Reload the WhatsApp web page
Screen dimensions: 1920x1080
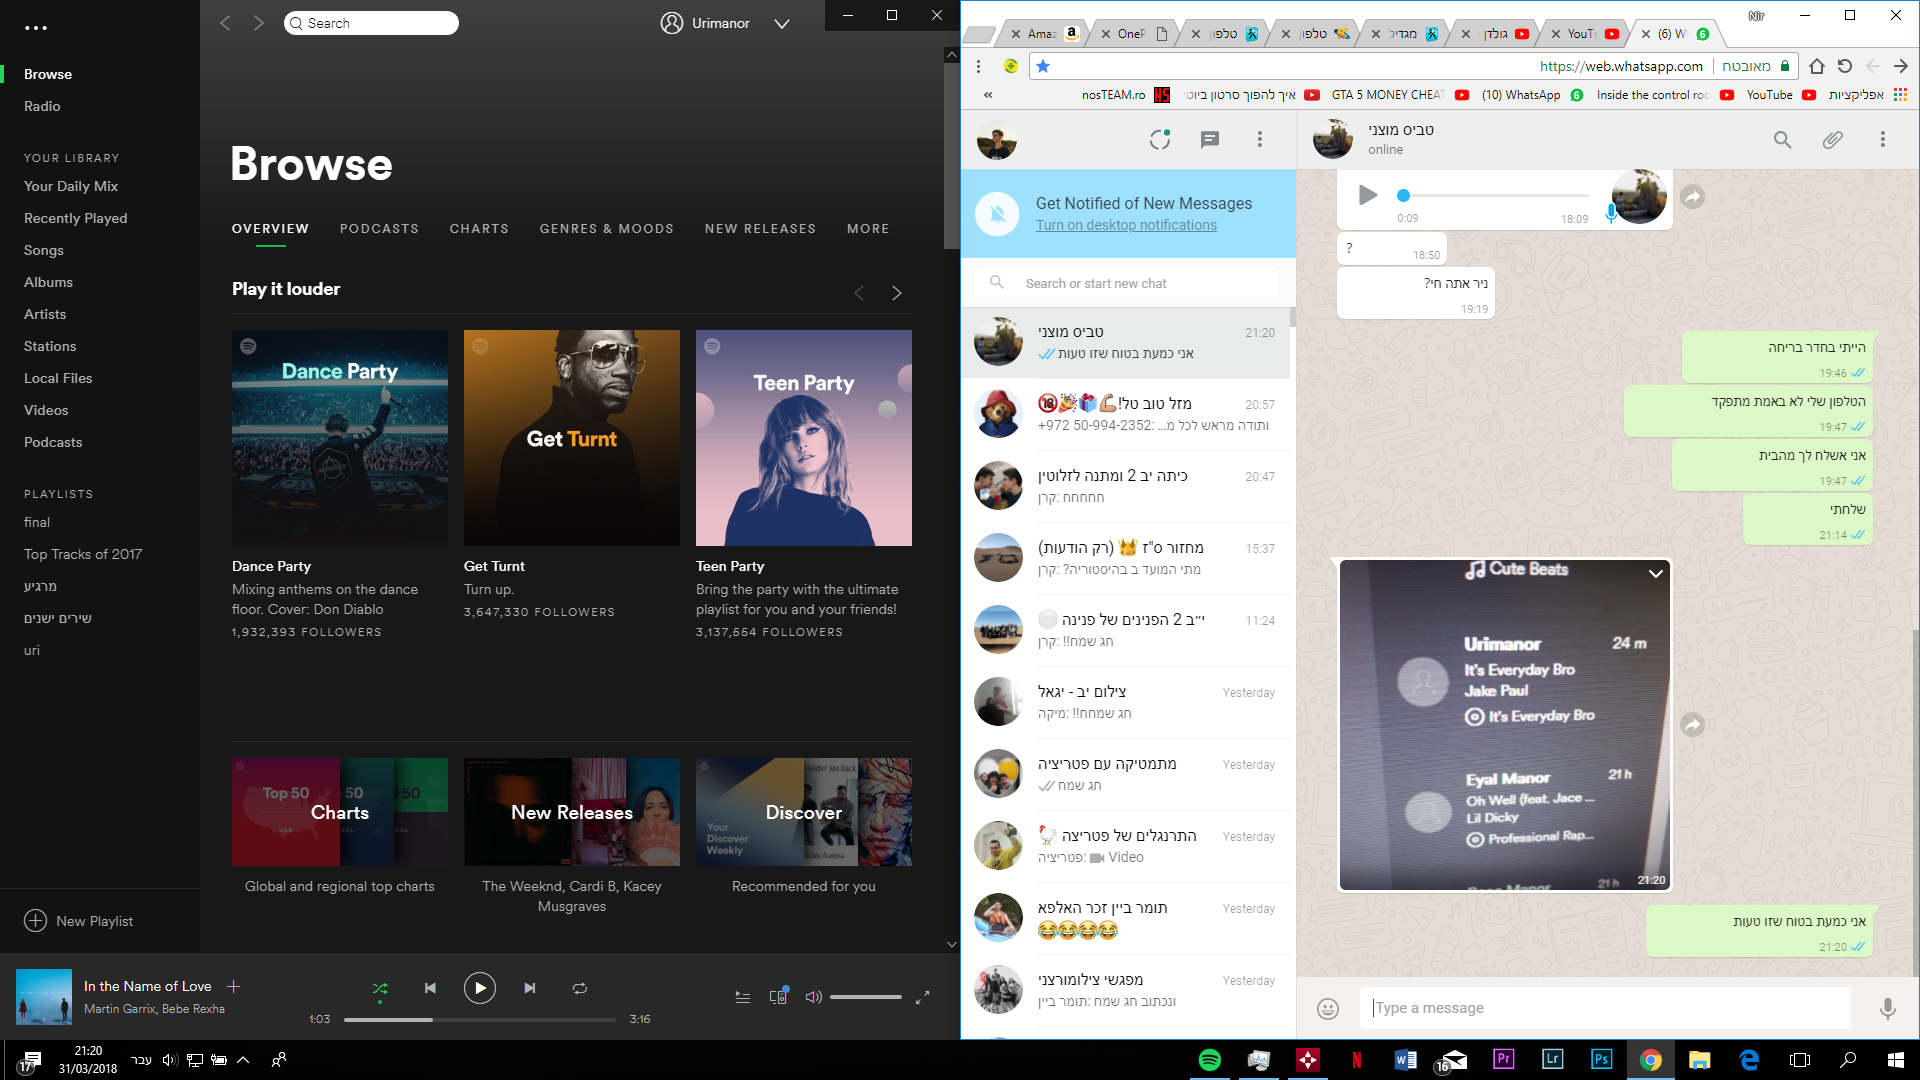(1845, 66)
